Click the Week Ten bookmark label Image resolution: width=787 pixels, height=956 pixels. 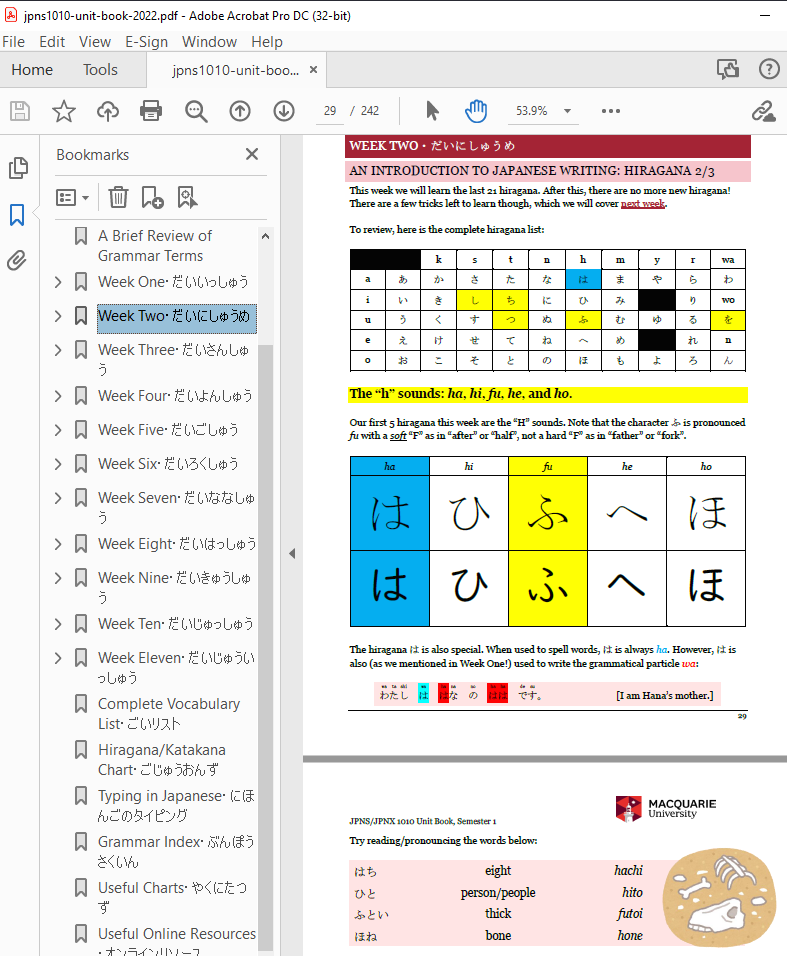(176, 624)
